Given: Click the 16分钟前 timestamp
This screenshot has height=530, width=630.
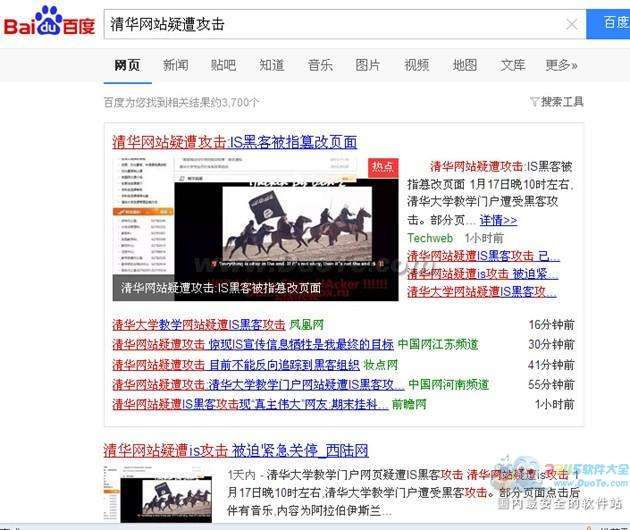Looking at the screenshot, I should pyautogui.click(x=551, y=325).
